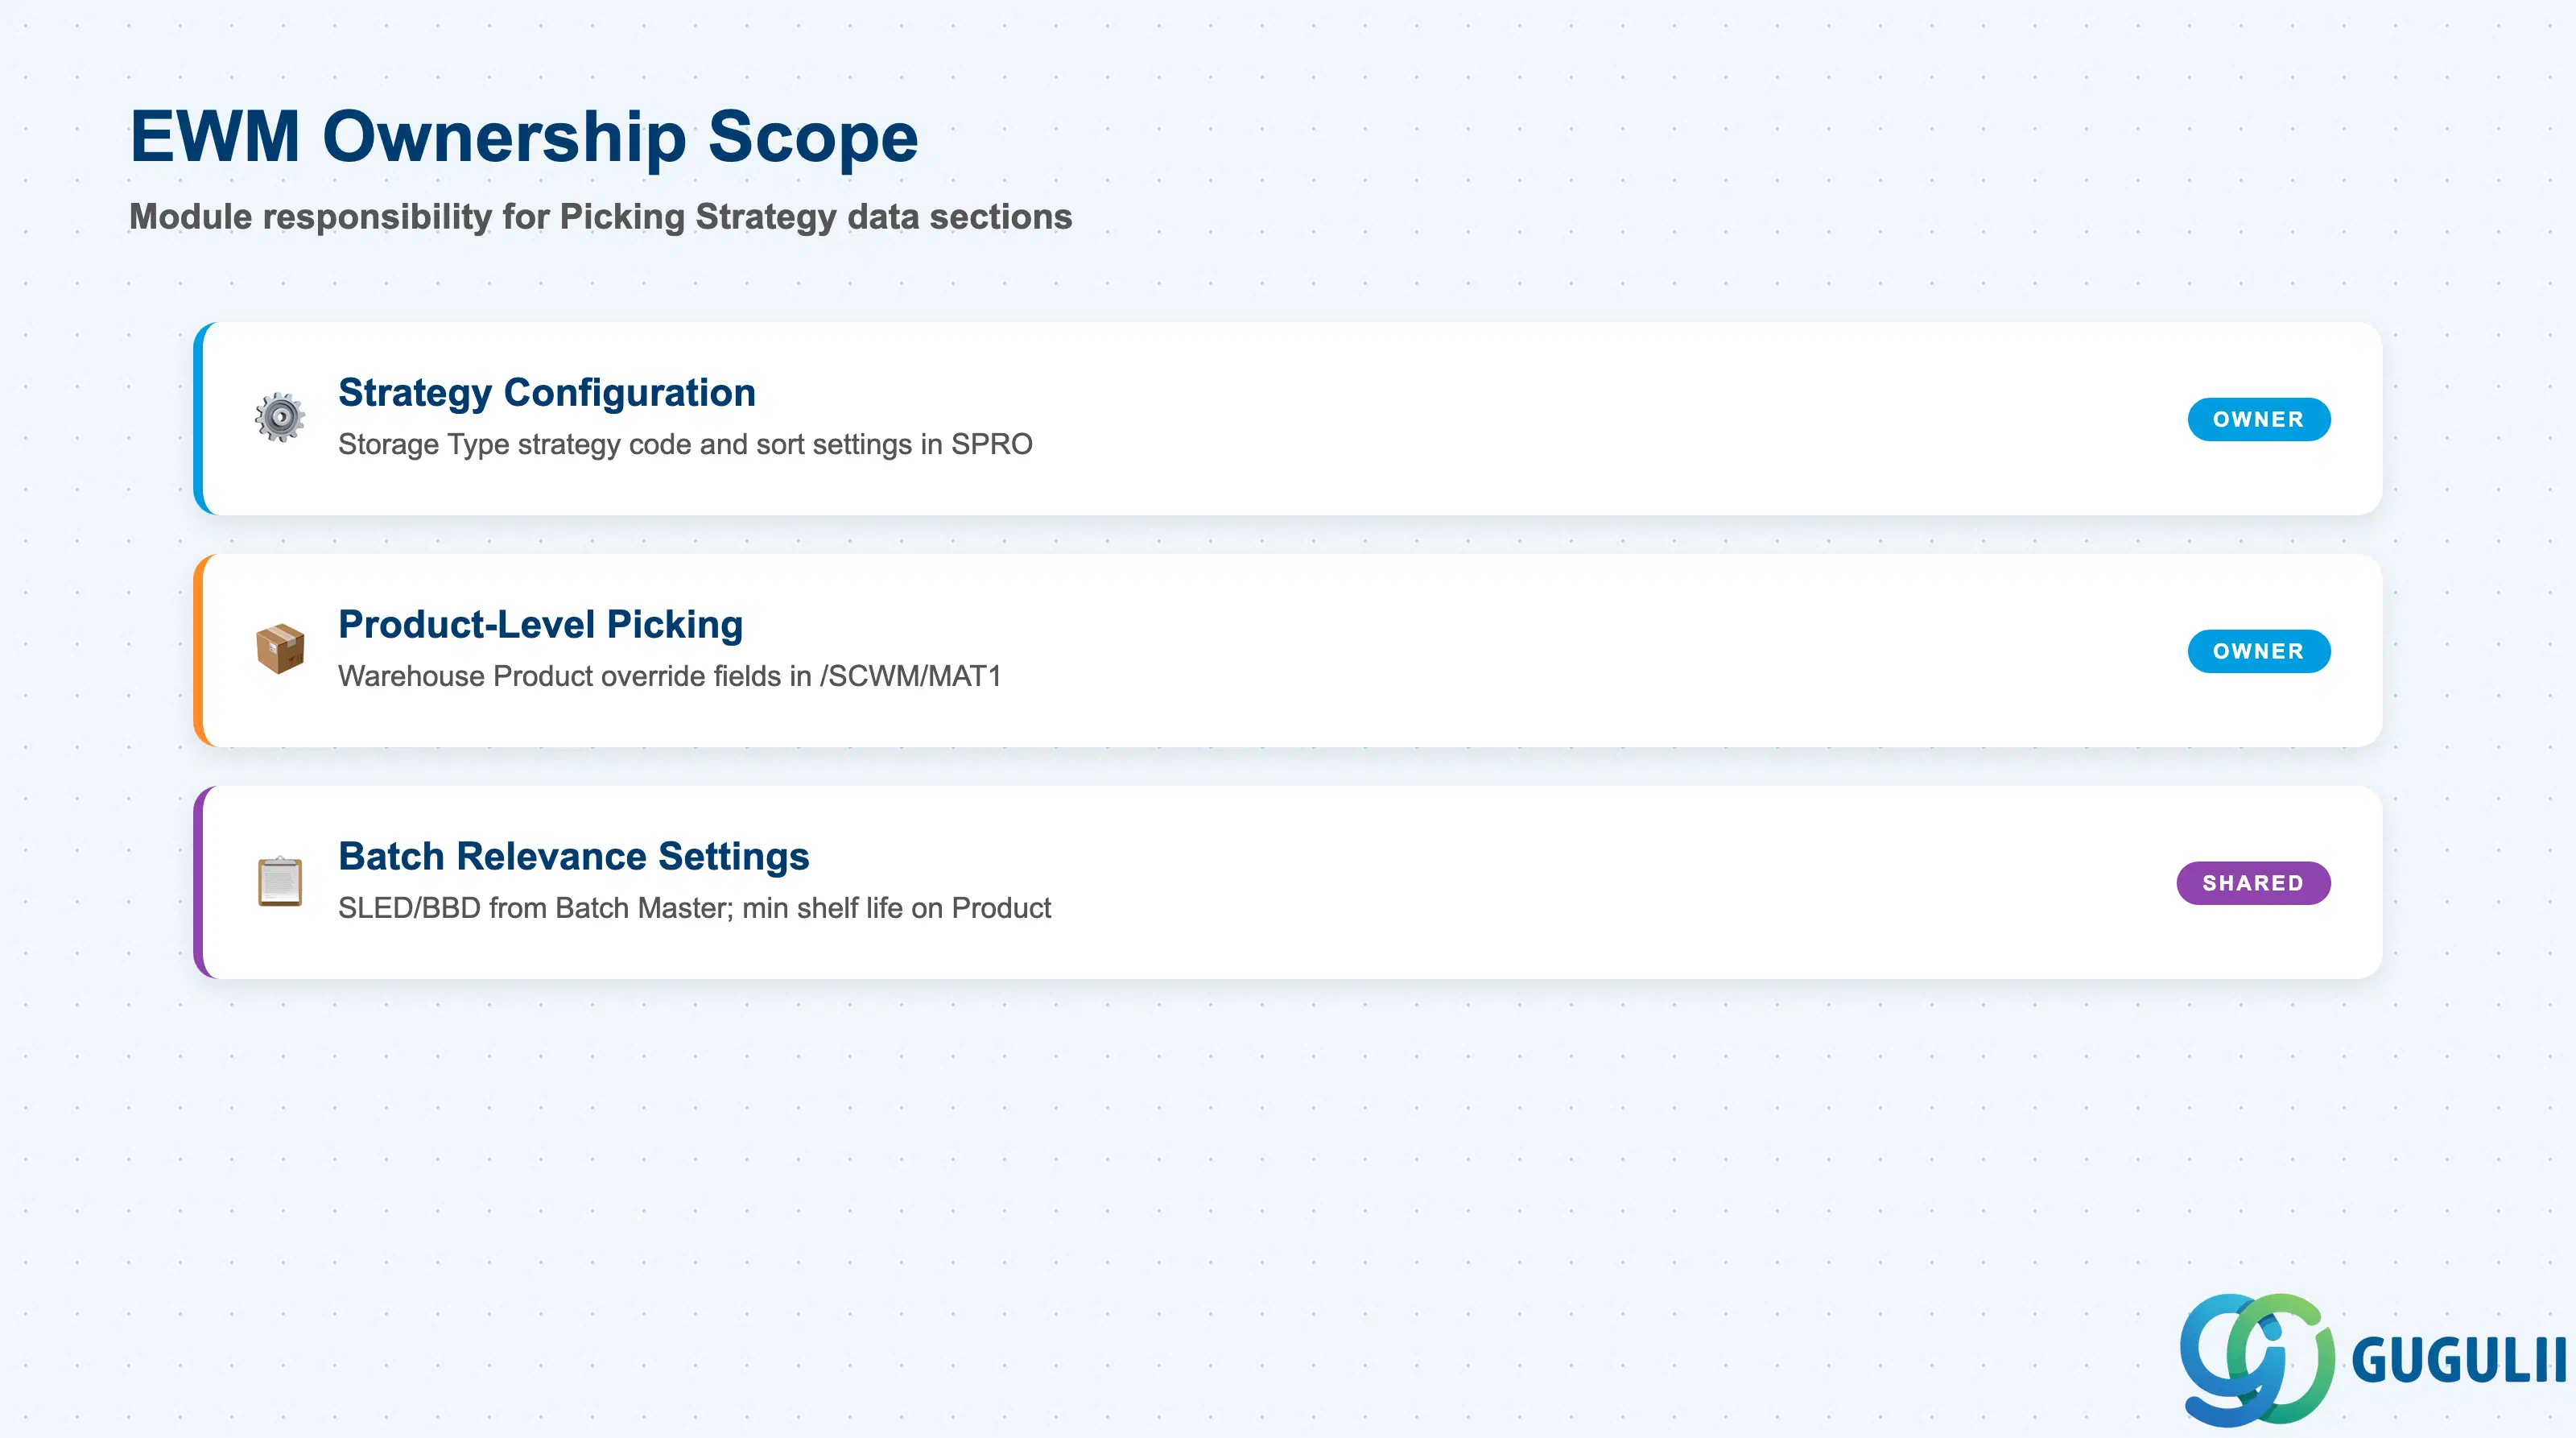Open the Product-Level Picking heading
The height and width of the screenshot is (1438, 2576).
(540, 625)
